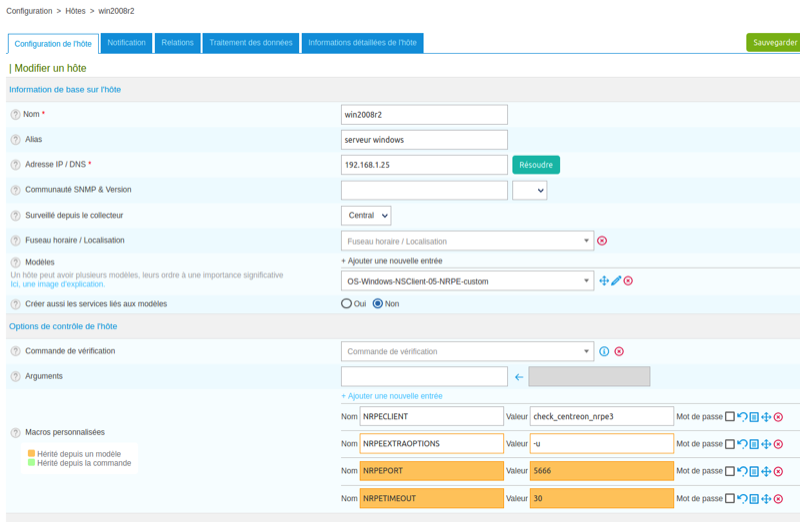Open the Traitement des données tab
Viewport: 800px width, 522px height.
[250, 43]
